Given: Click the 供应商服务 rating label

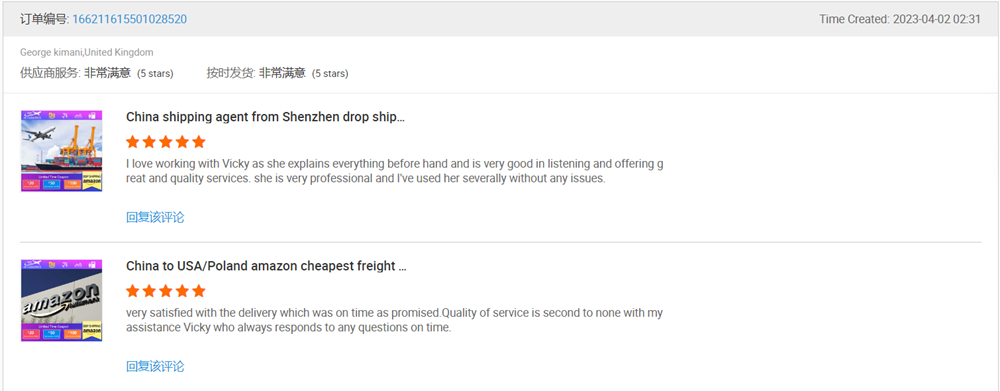Looking at the screenshot, I should pos(50,73).
